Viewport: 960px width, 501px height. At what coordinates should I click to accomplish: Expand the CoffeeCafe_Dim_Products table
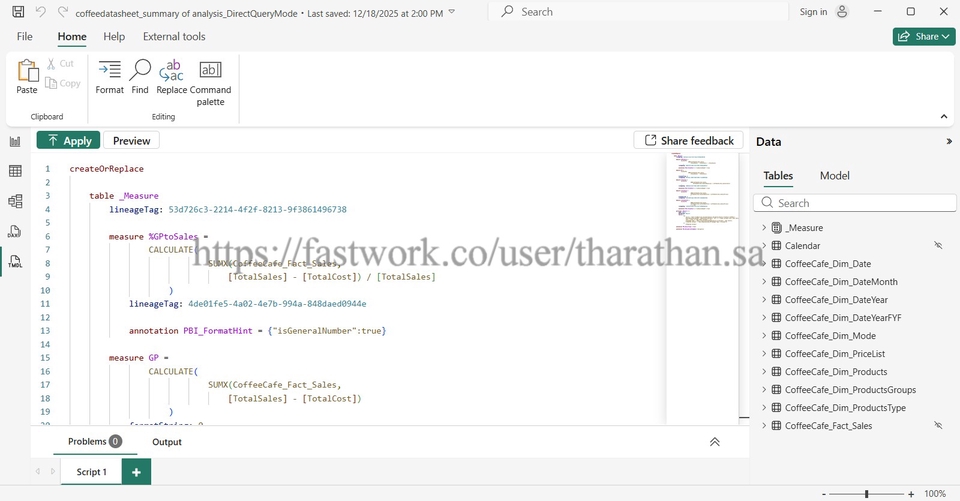(764, 372)
